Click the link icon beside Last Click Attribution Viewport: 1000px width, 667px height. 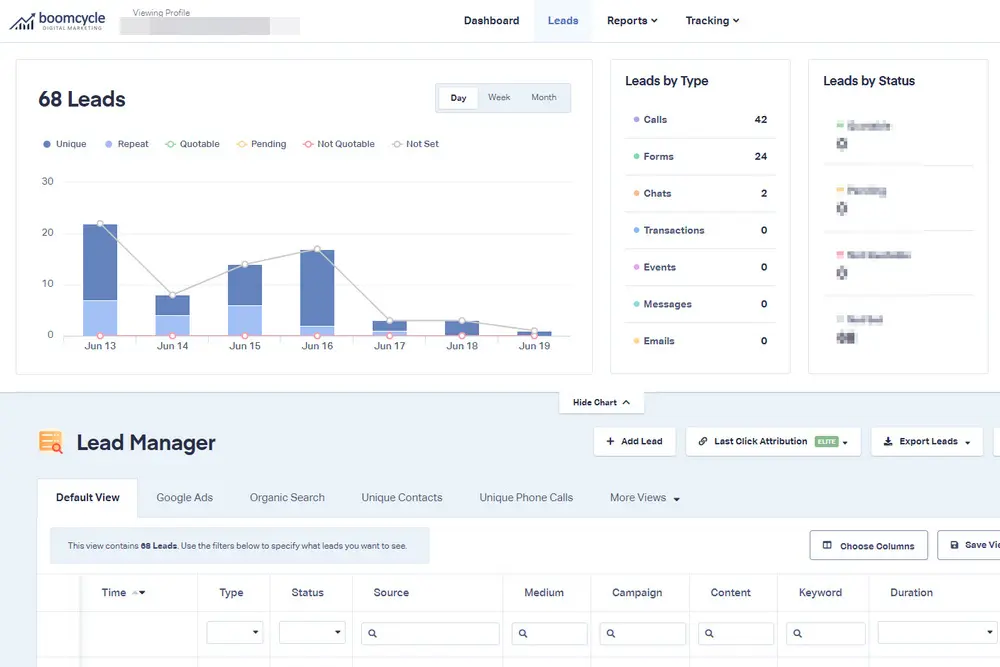point(700,441)
